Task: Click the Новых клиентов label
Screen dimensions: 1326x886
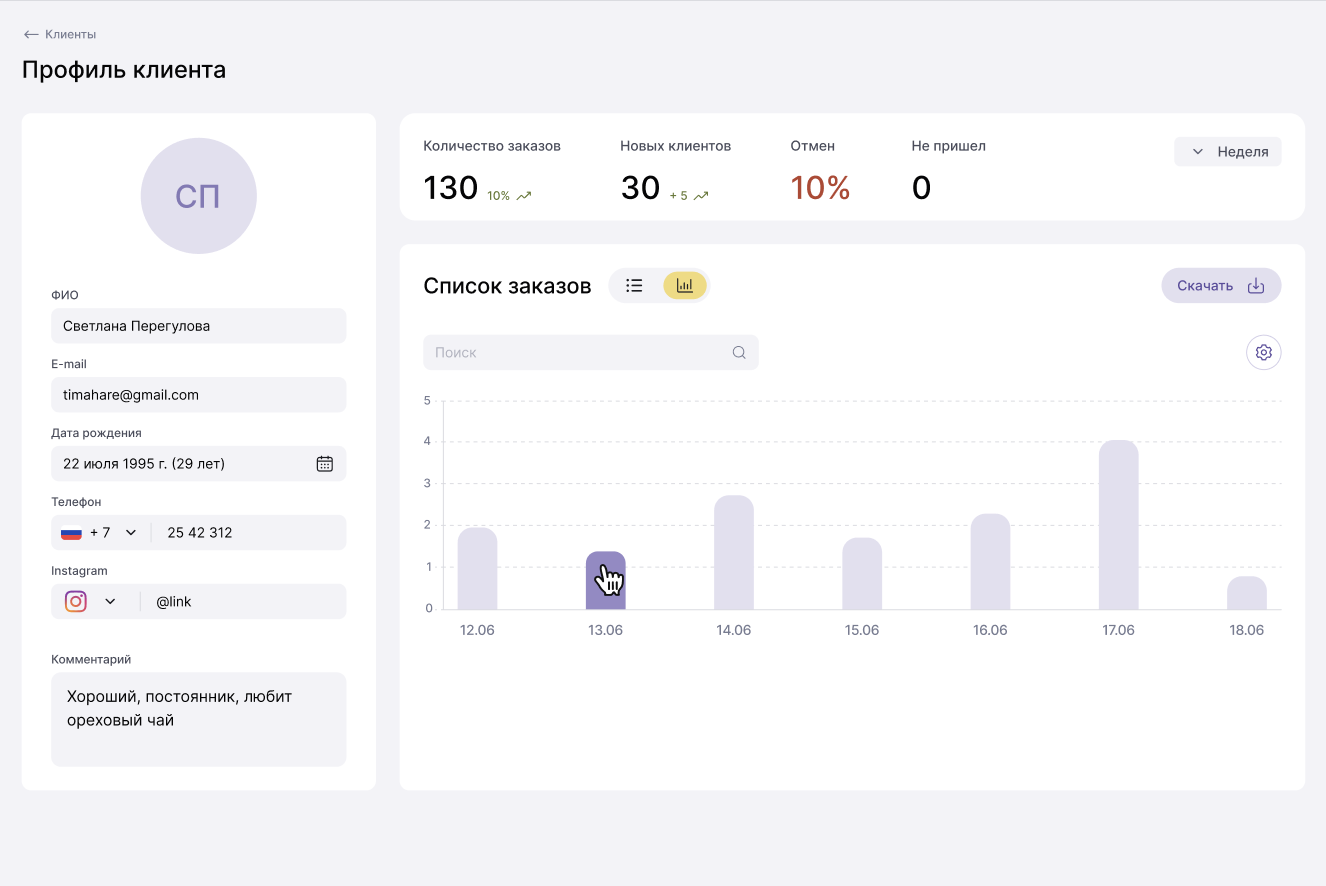Action: pyautogui.click(x=676, y=146)
